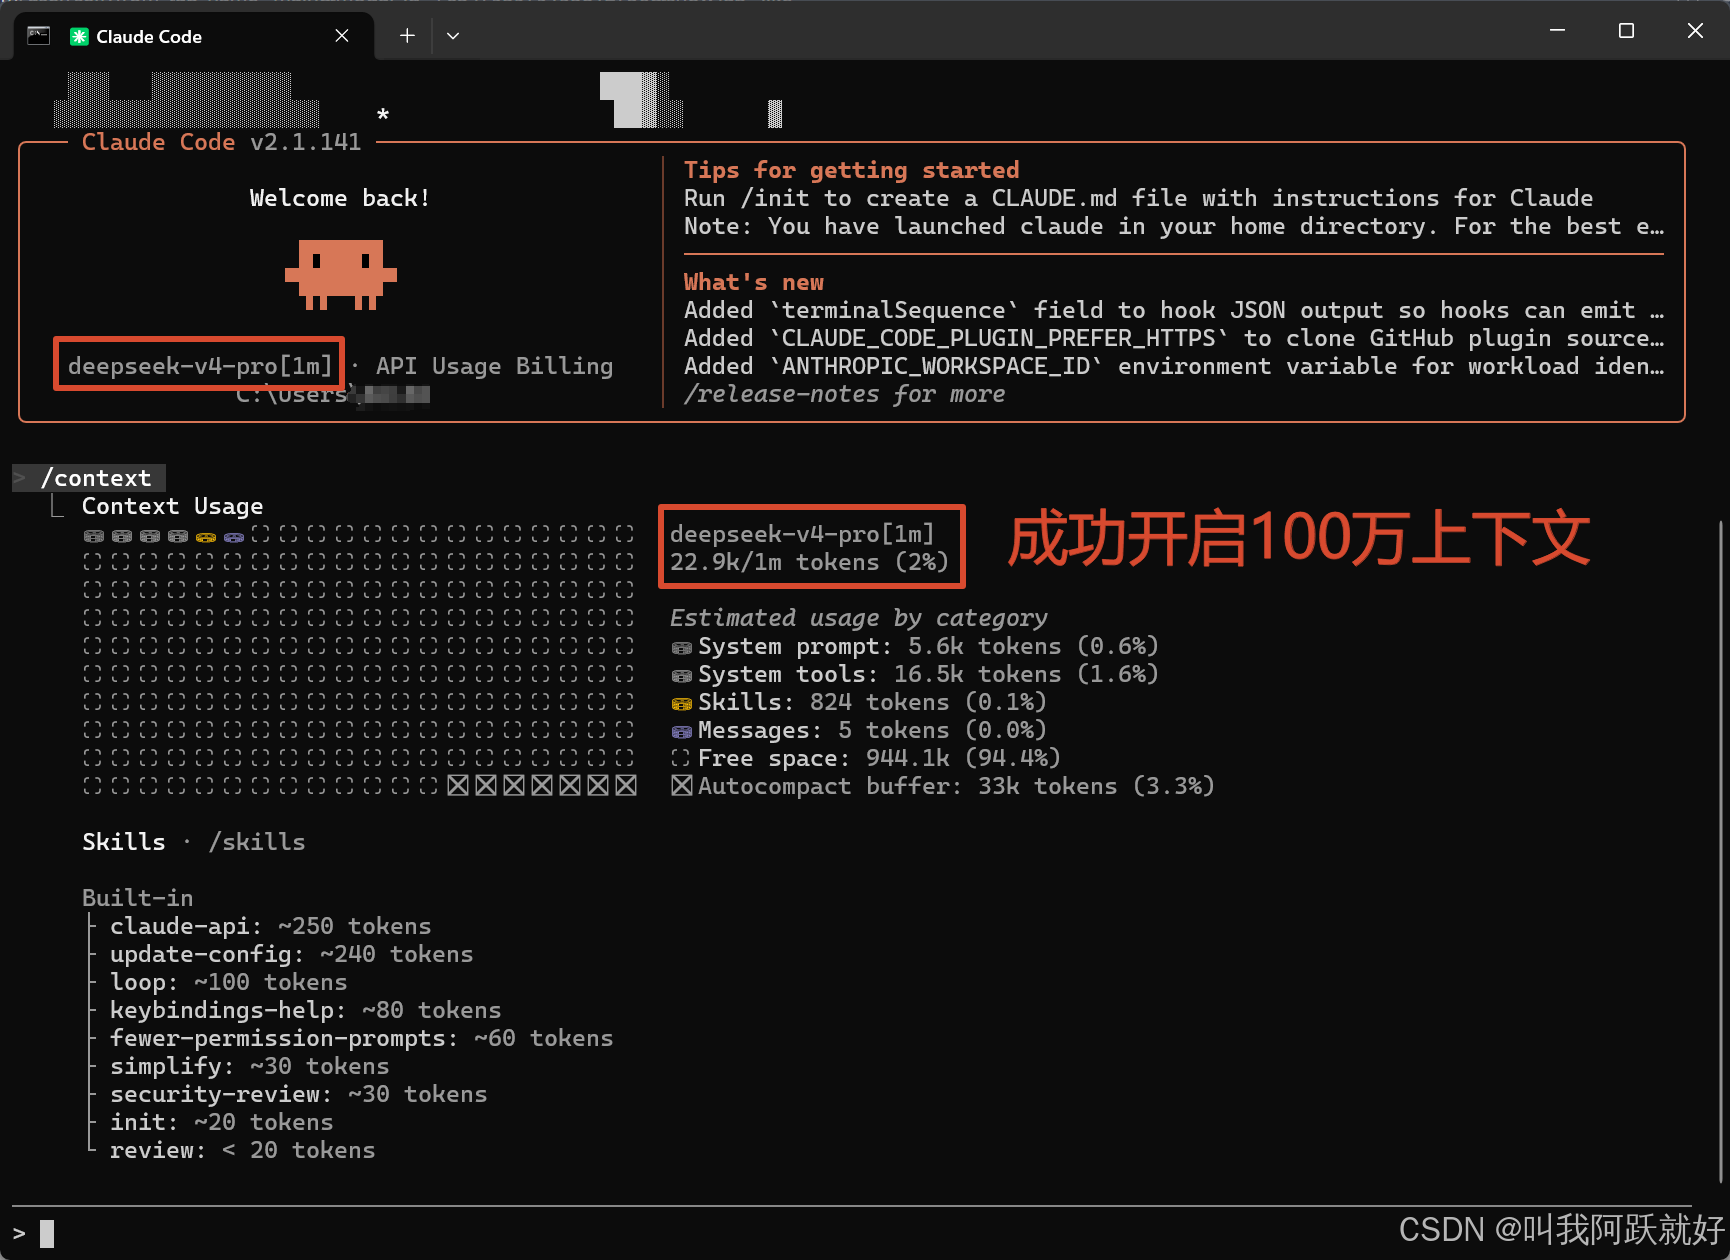Click the '22.9k/1m tokens (2%)' text
Viewport: 1730px width, 1260px height.
click(x=809, y=562)
